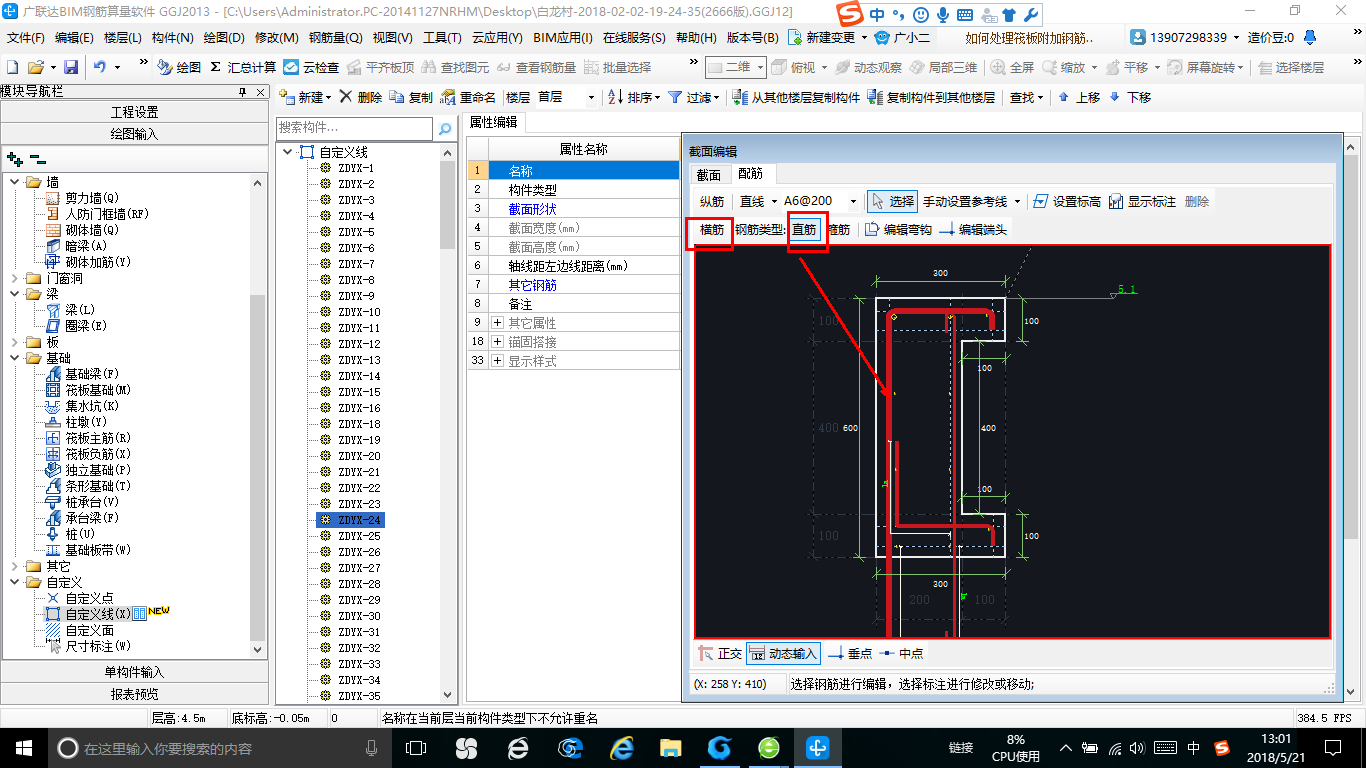Image resolution: width=1366 pixels, height=768 pixels.
Task: Click 动态观察 orbit view tool
Action: [868, 67]
